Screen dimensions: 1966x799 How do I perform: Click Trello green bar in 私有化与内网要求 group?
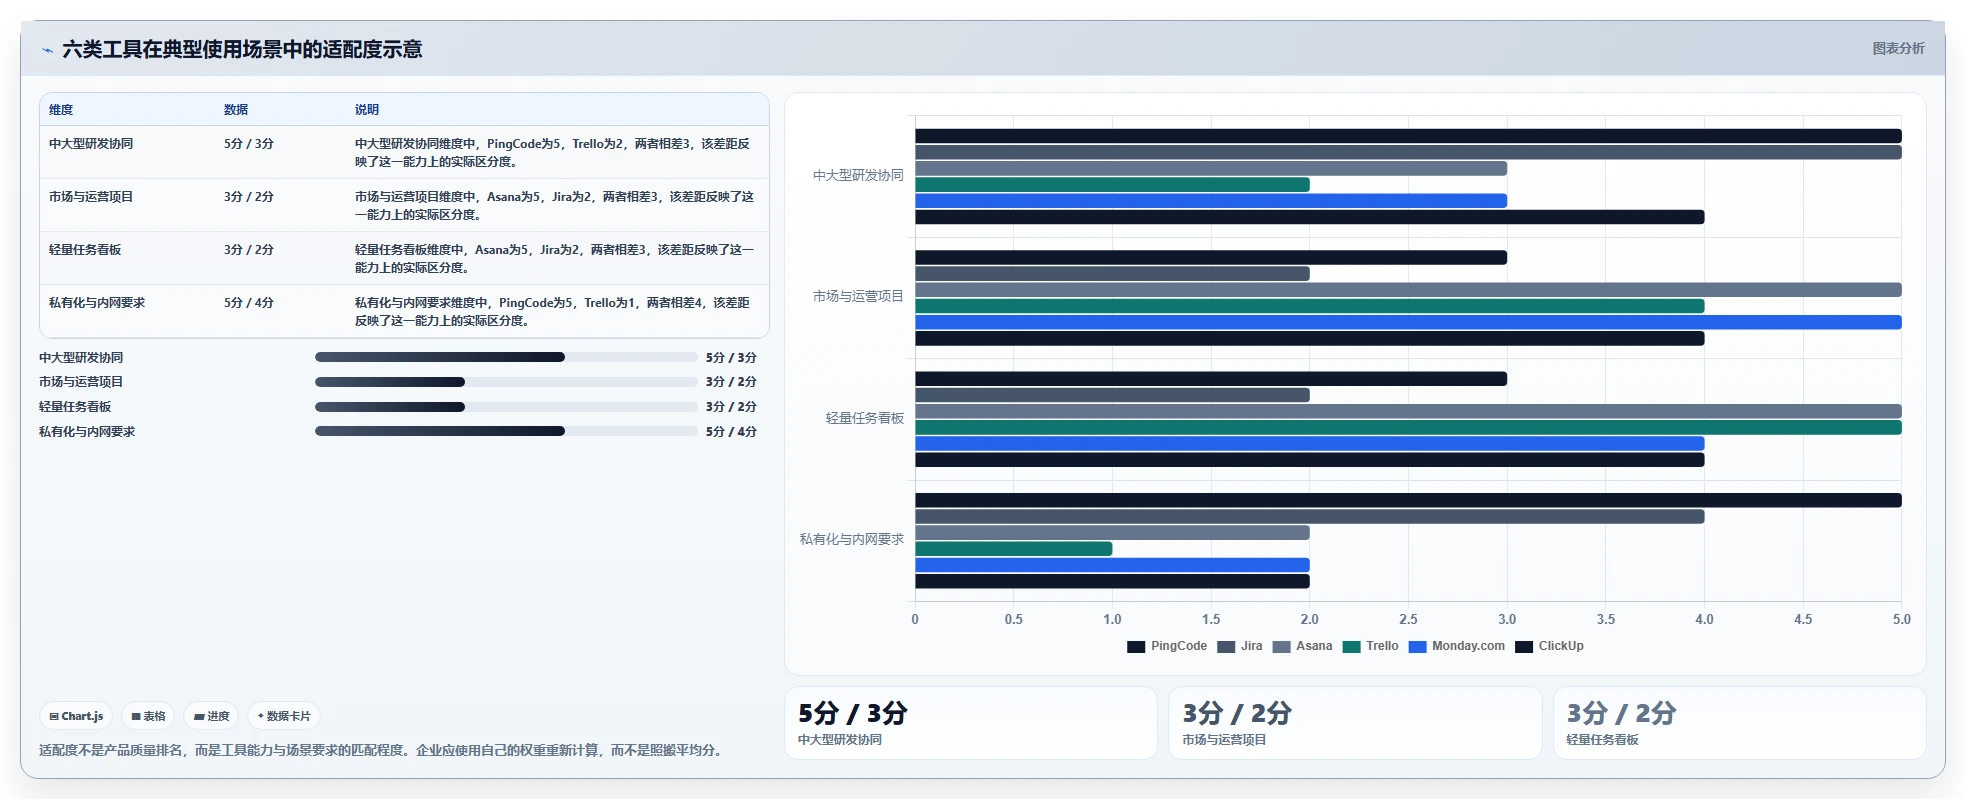pyautogui.click(x=1014, y=549)
